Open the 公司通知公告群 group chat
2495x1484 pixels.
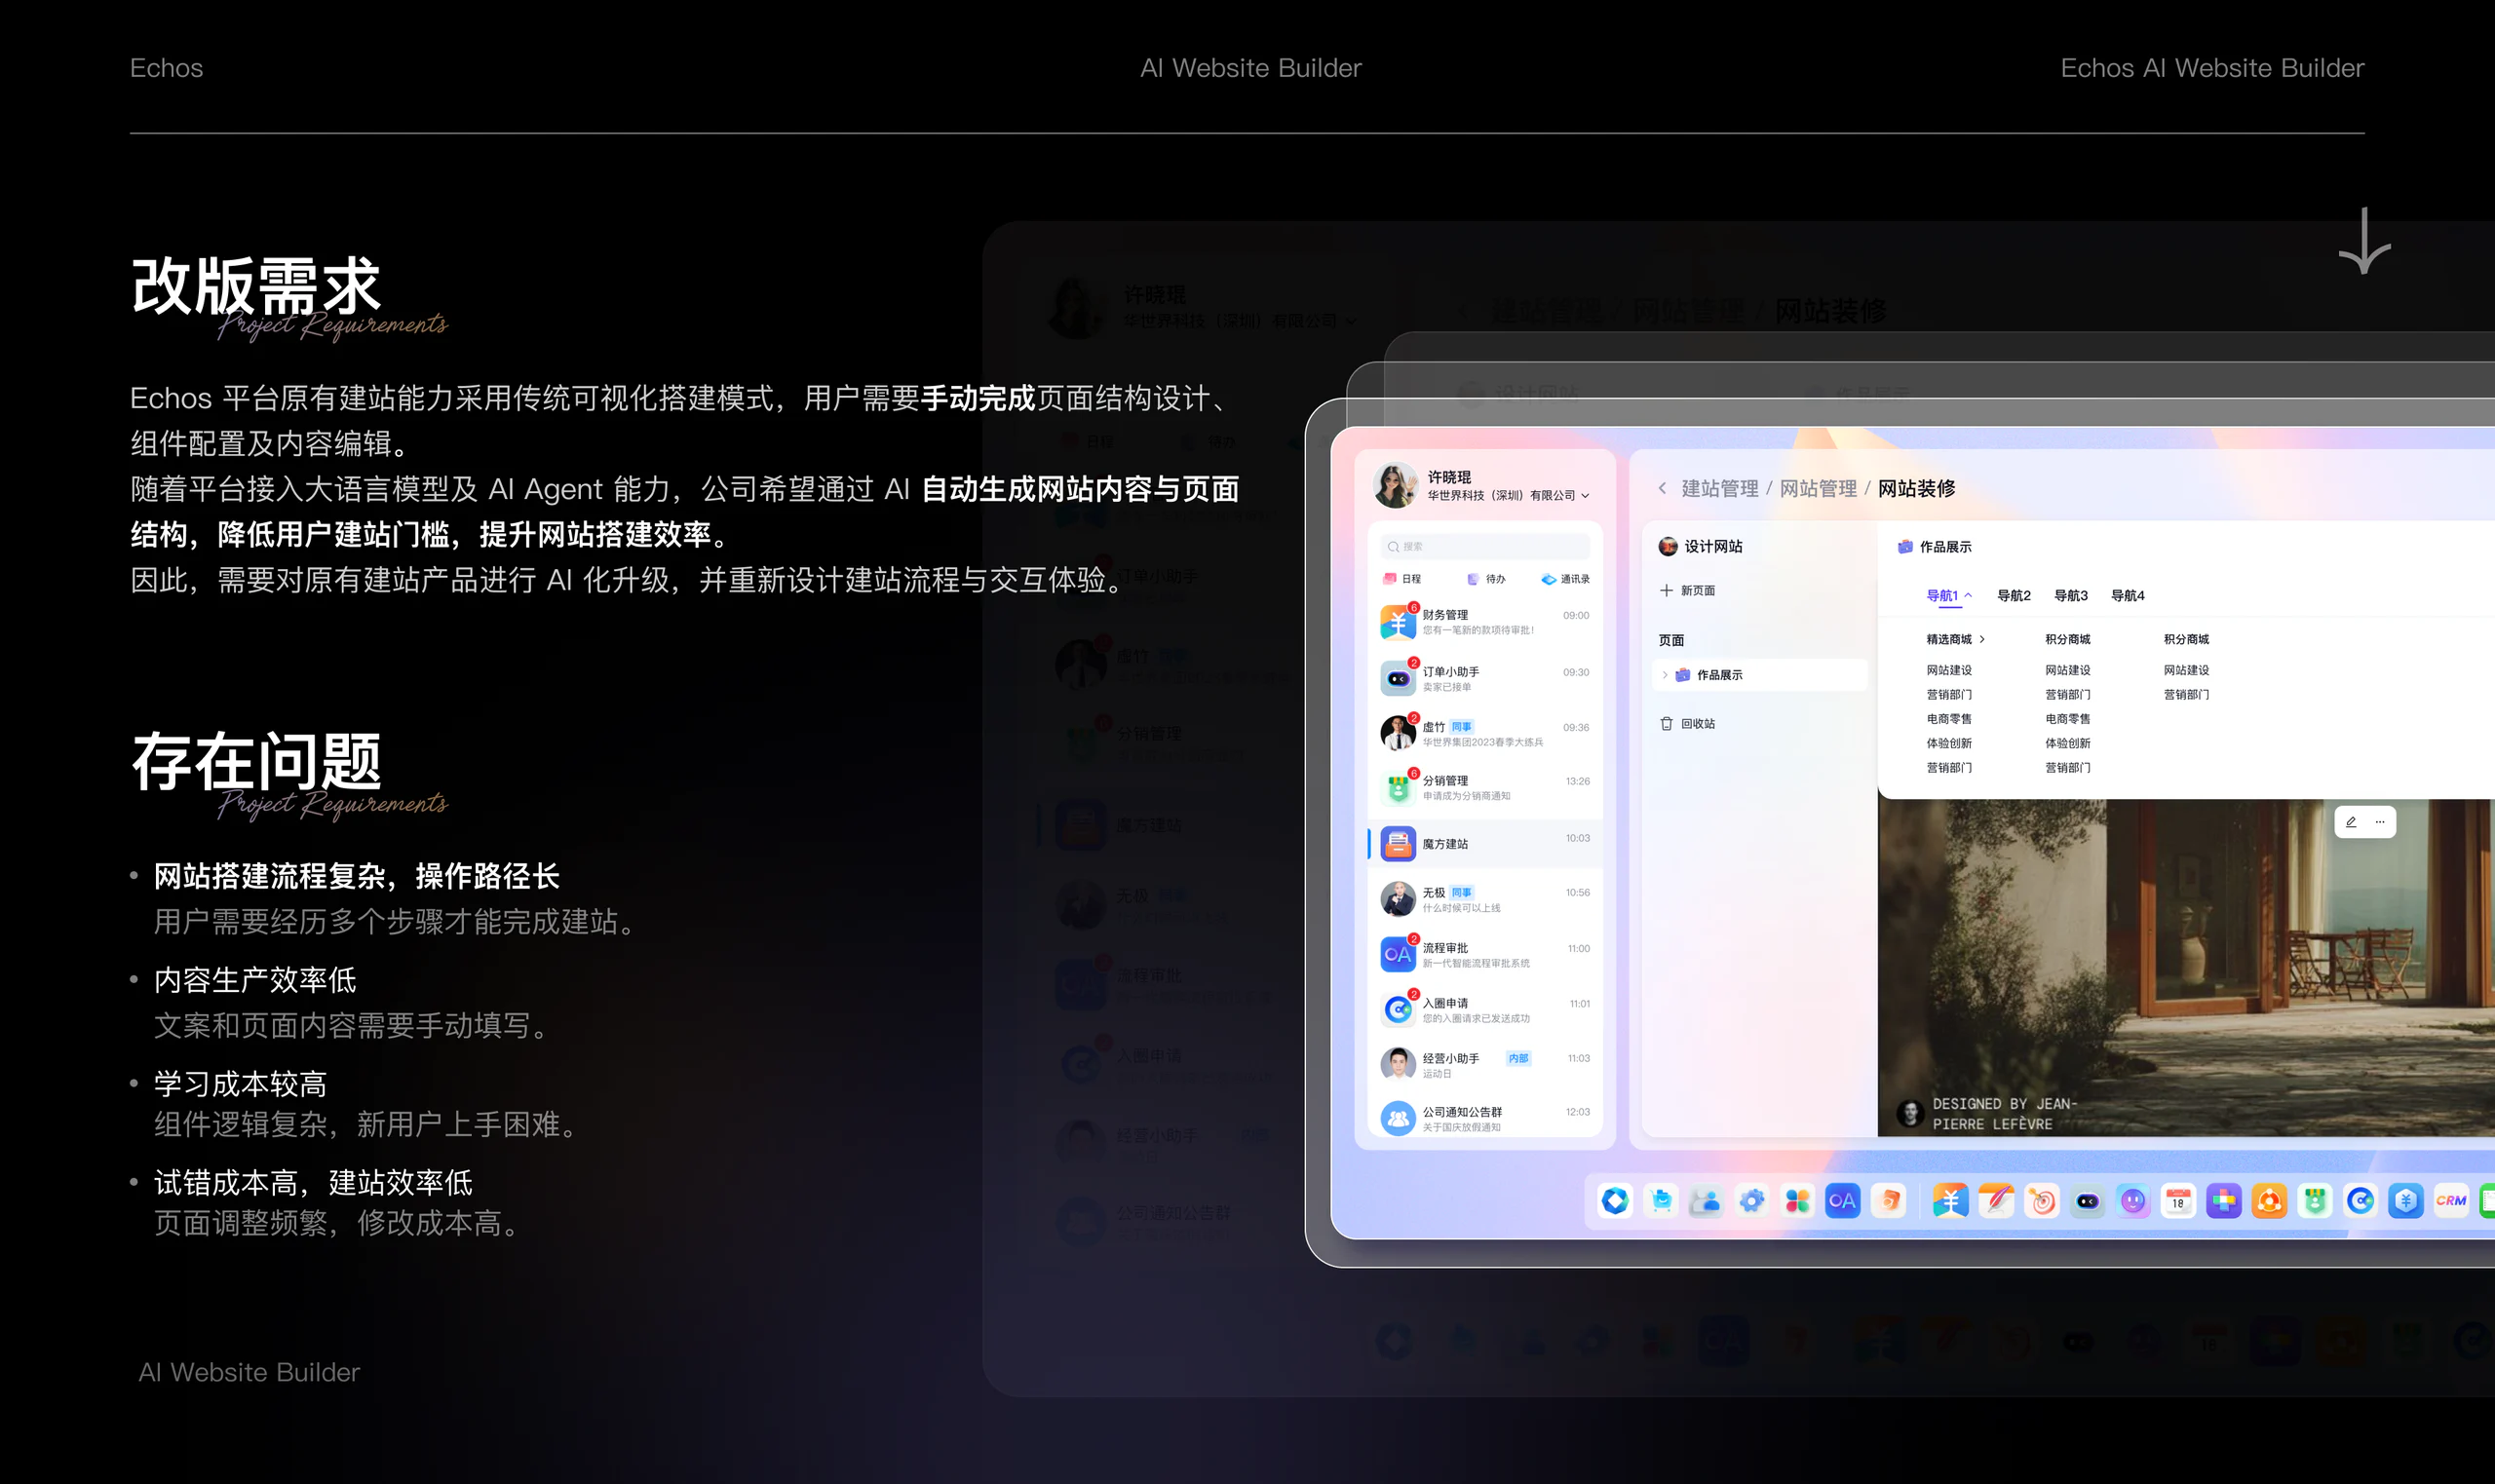pos(1485,1119)
